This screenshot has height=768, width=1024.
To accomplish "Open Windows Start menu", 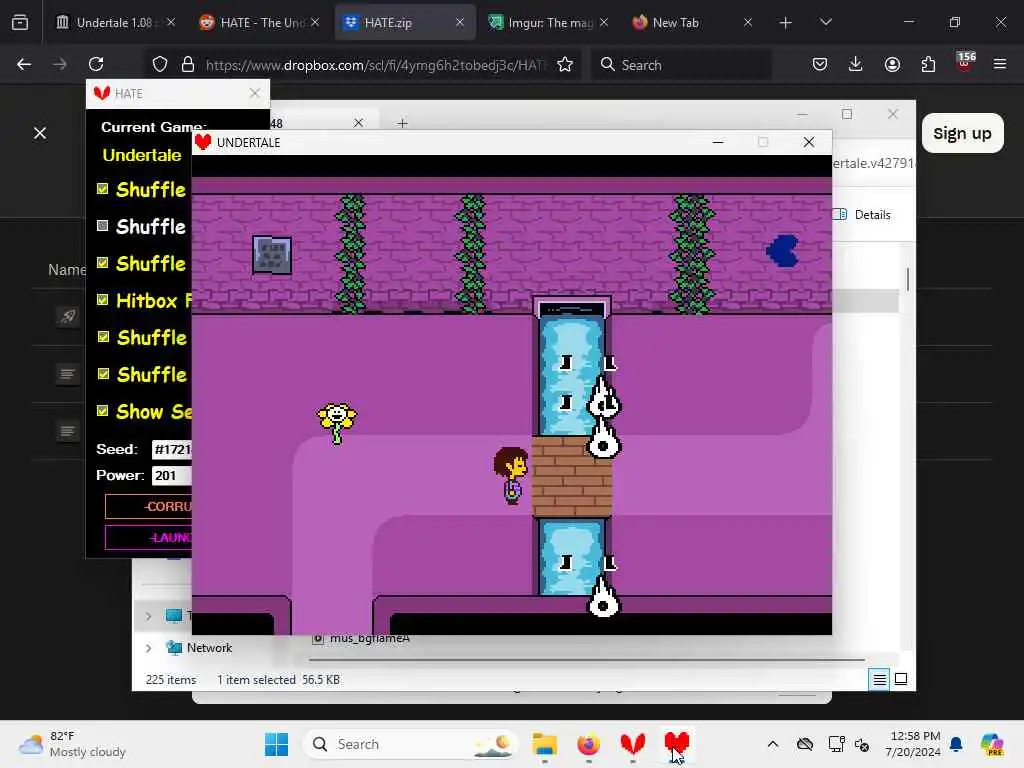I will point(276,744).
